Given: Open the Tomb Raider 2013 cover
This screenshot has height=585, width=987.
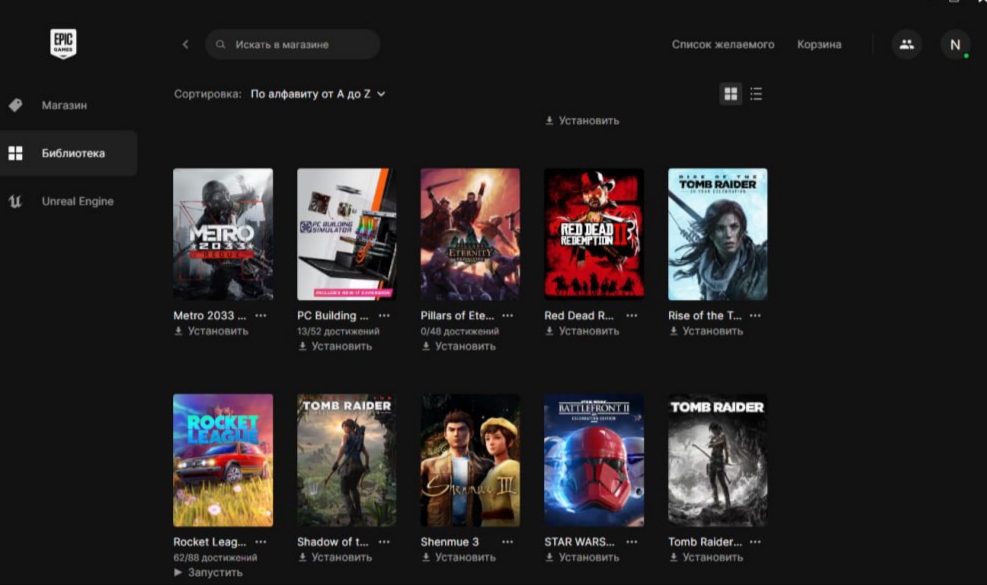Looking at the screenshot, I should (718, 460).
